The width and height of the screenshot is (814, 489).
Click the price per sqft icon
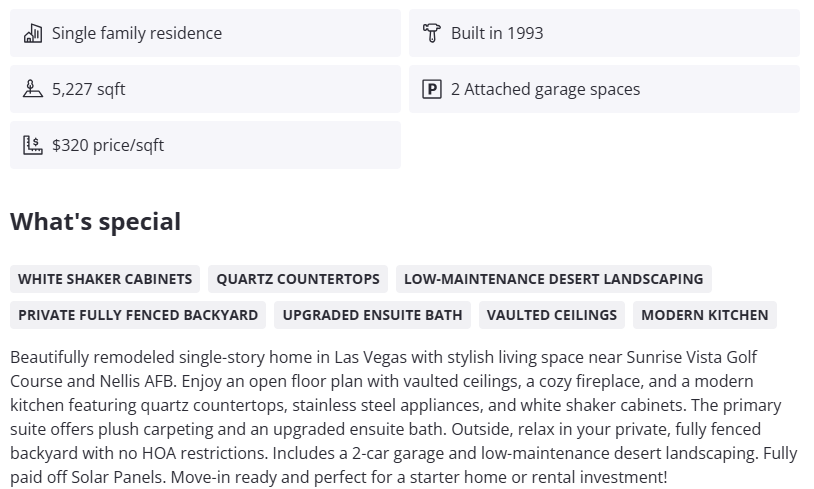pos(32,145)
